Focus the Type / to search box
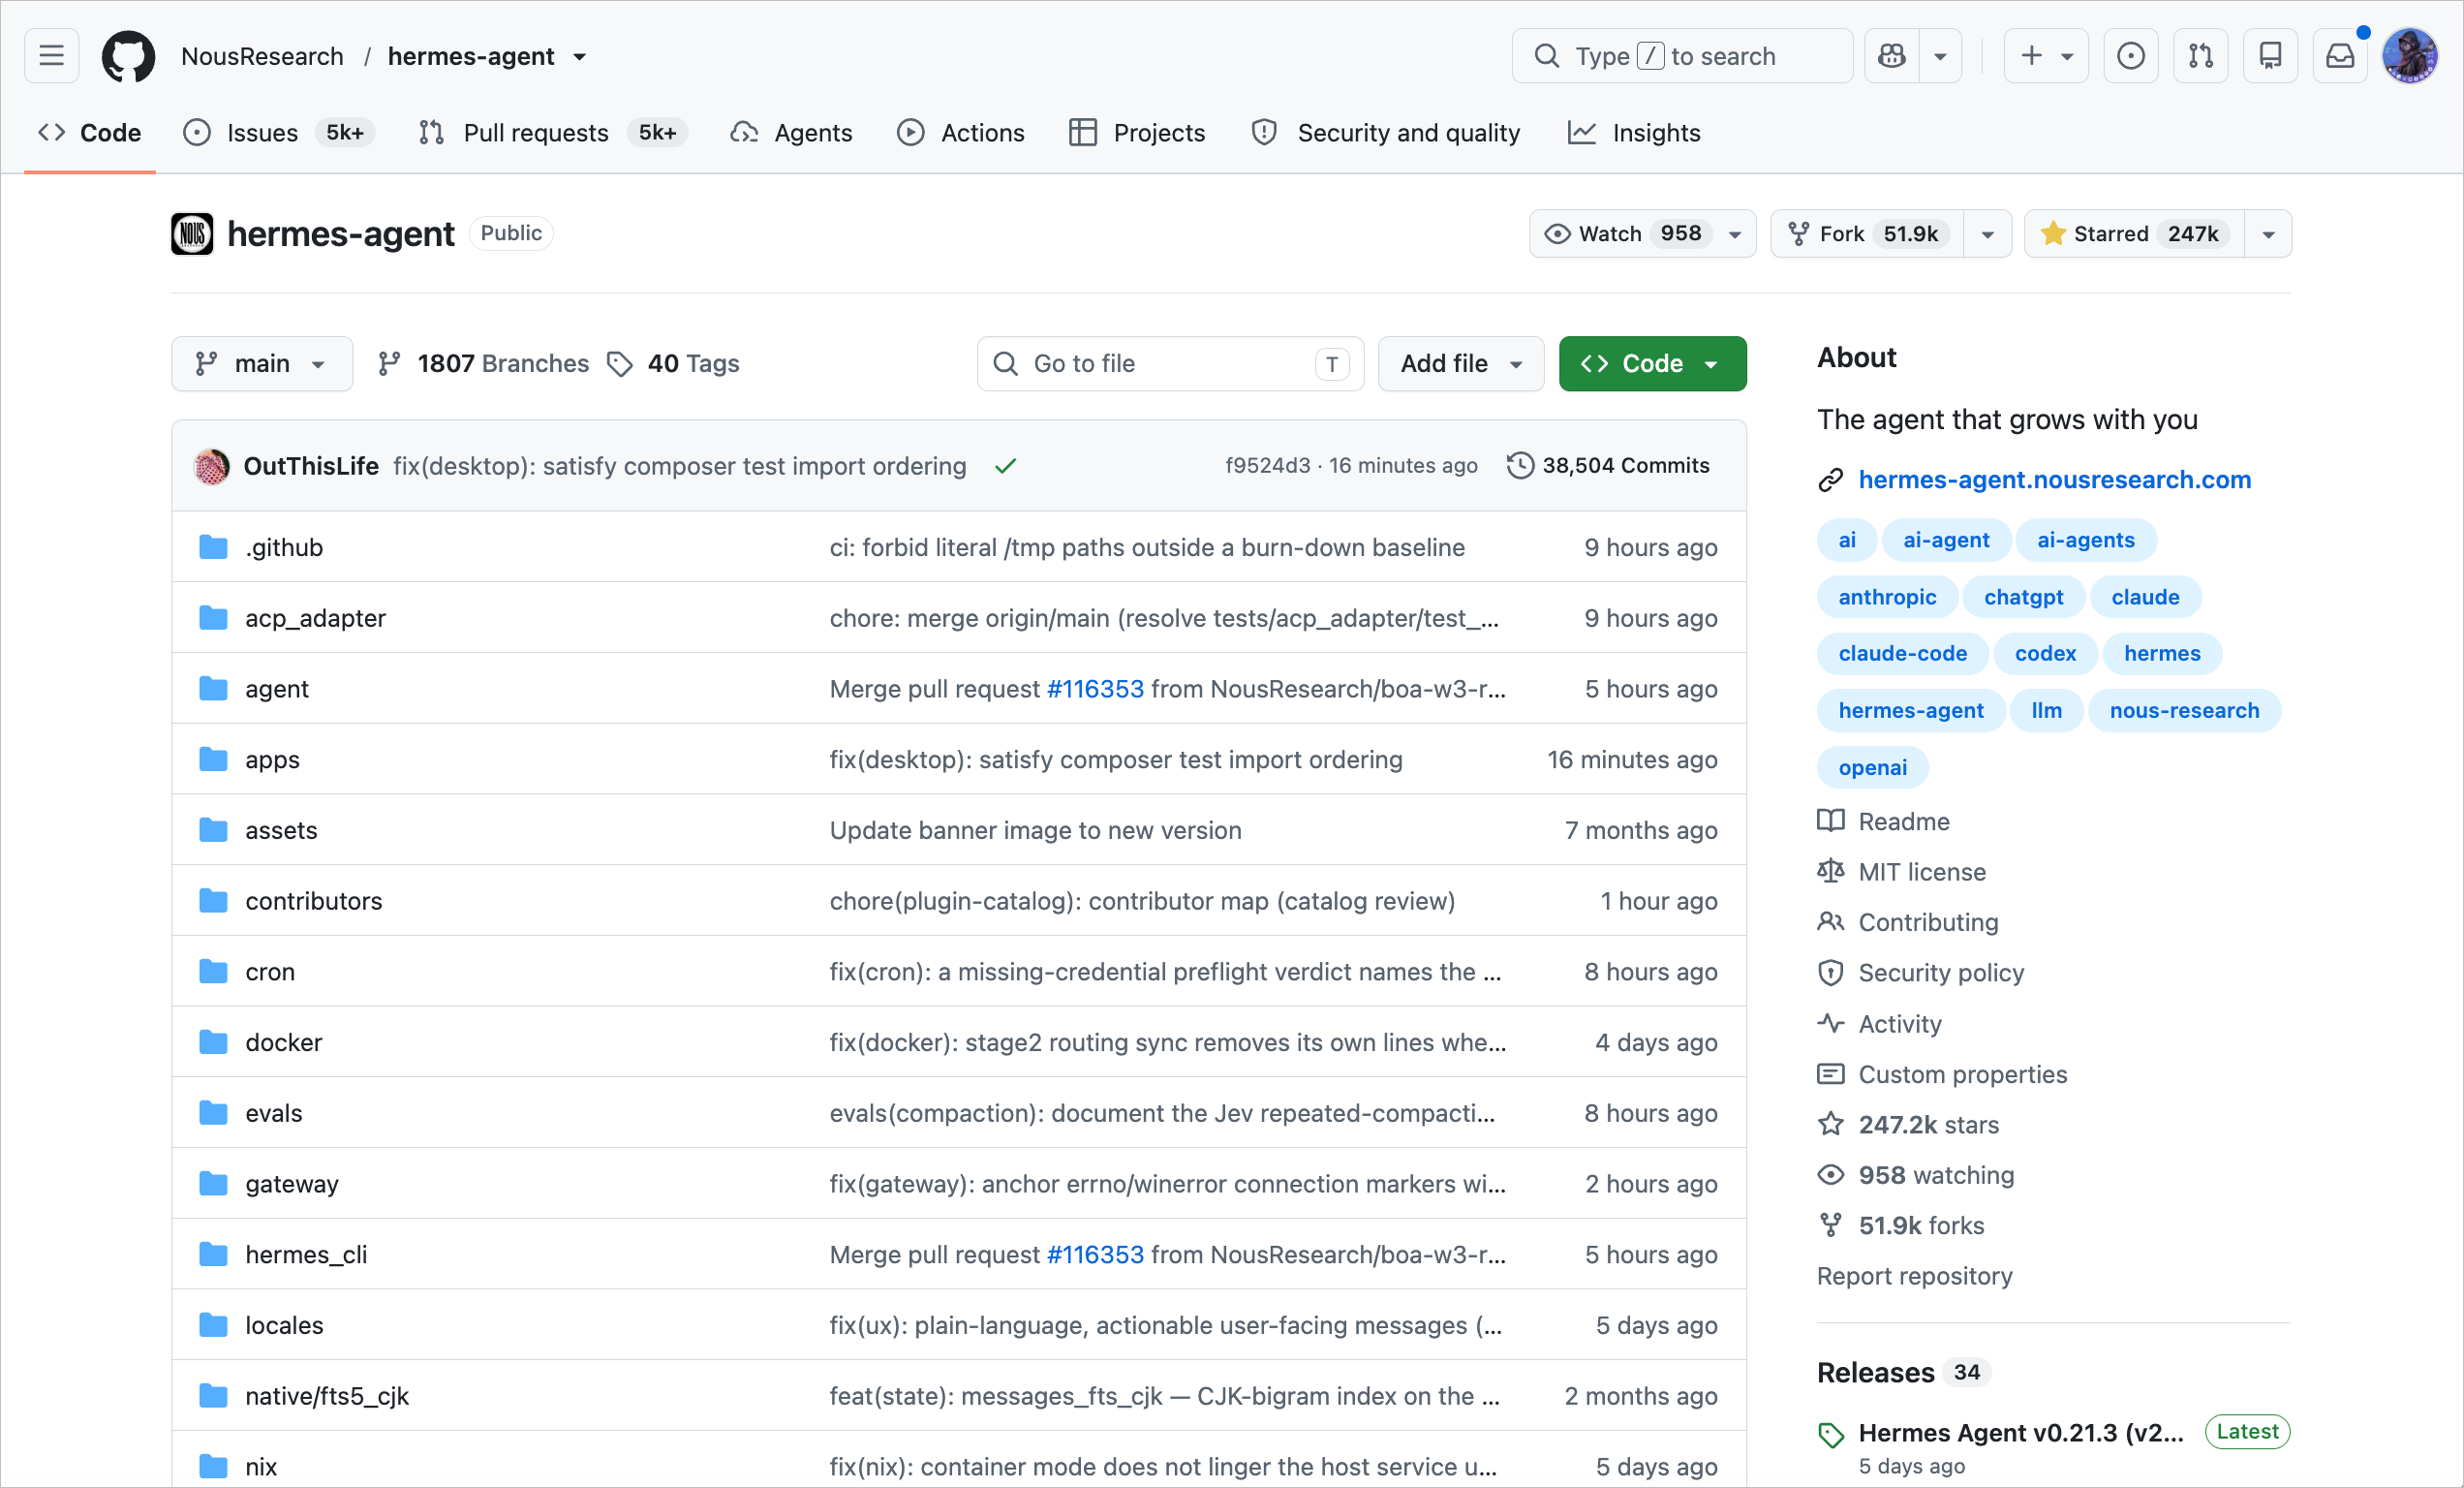 pyautogui.click(x=1683, y=56)
